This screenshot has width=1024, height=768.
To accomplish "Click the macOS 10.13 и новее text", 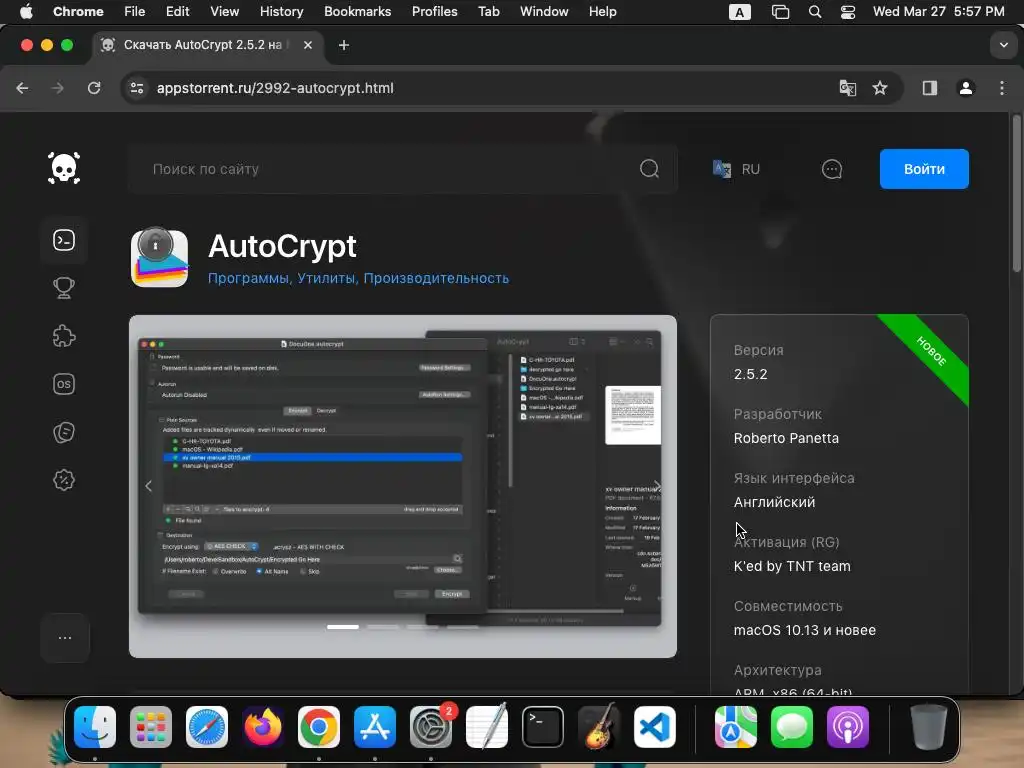I will 805,630.
